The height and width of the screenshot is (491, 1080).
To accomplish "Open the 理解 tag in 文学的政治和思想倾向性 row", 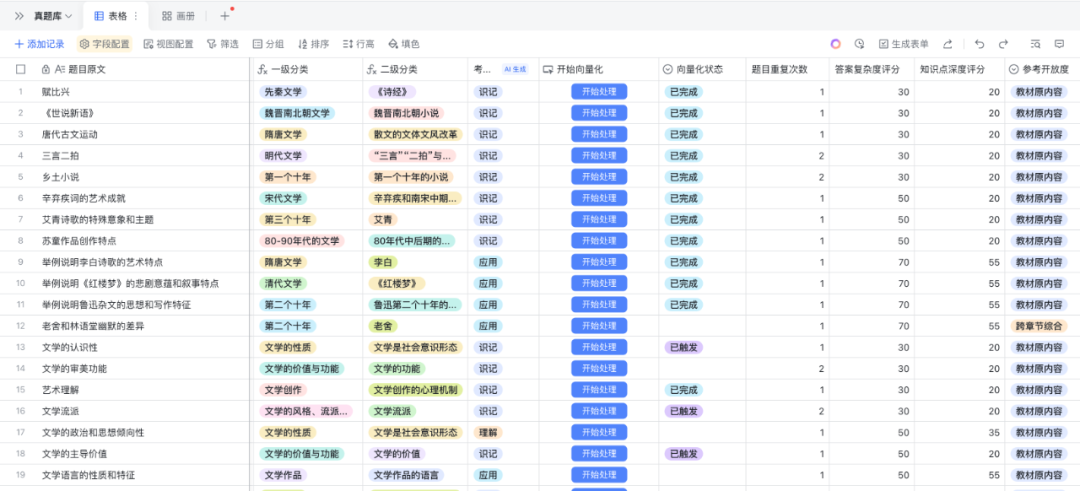I will coord(488,432).
